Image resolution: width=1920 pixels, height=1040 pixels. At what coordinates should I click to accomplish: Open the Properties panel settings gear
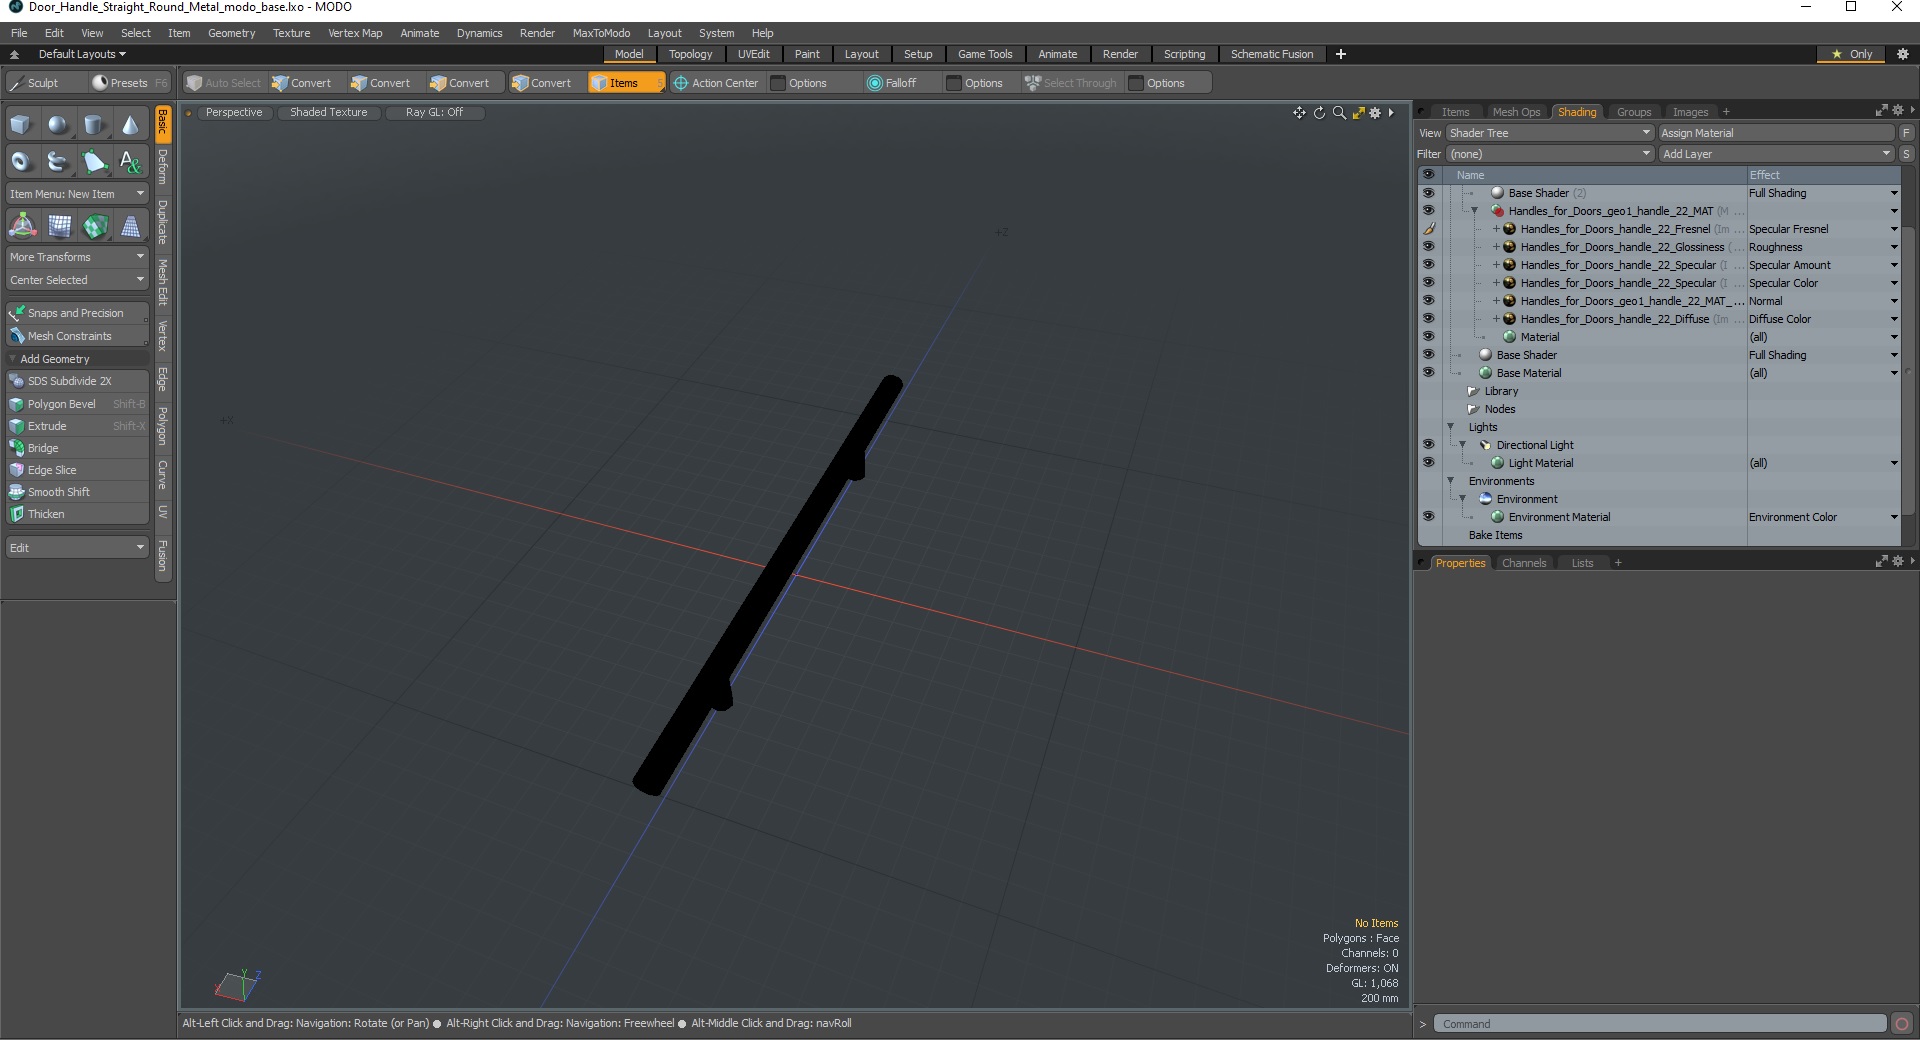click(1897, 562)
